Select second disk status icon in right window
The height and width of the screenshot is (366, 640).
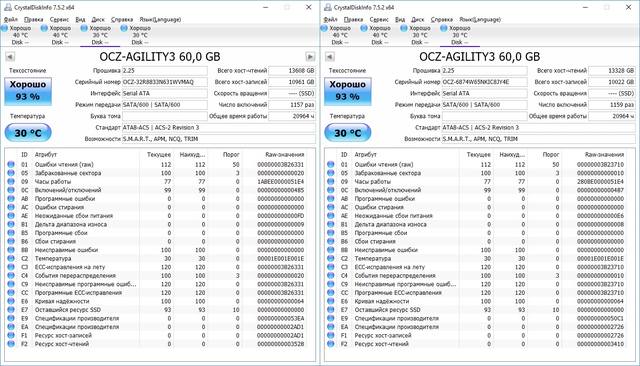coord(364,28)
